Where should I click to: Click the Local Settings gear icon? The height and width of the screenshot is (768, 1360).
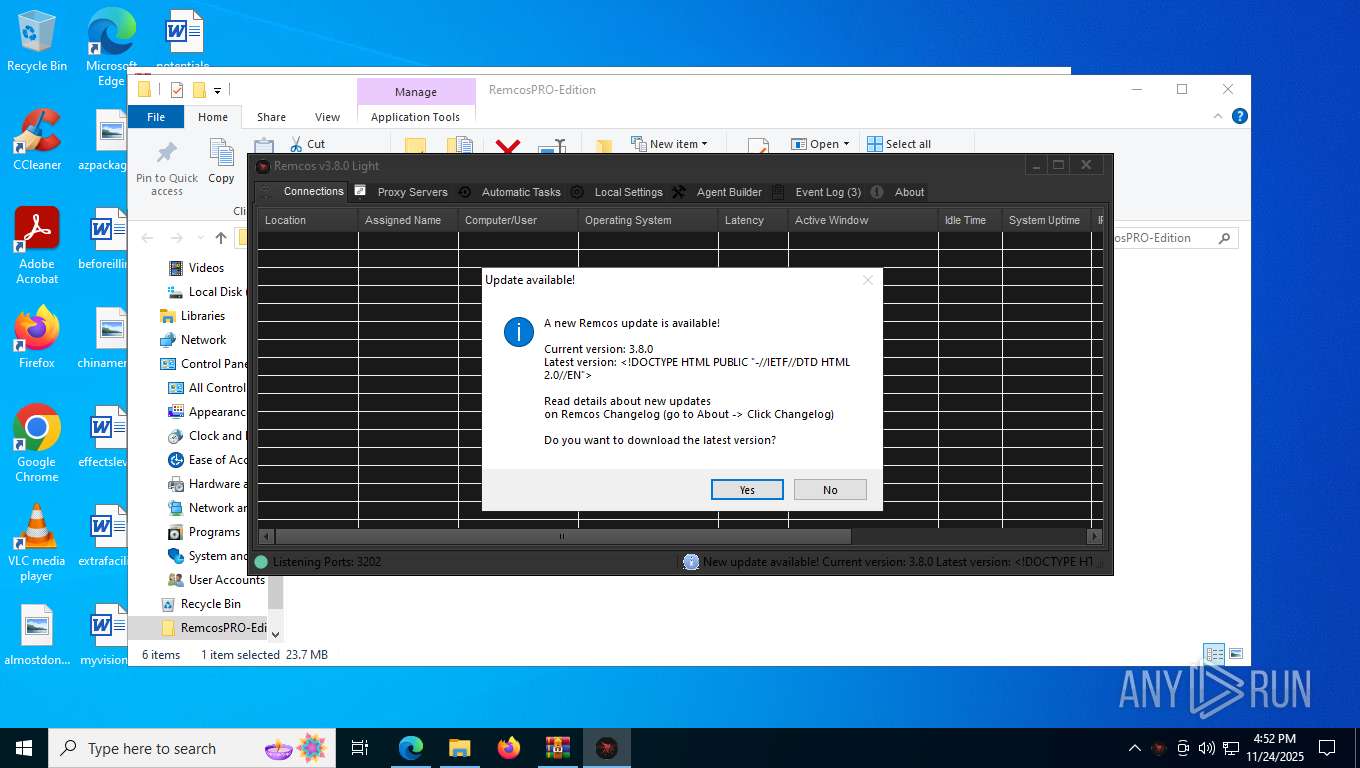(577, 192)
